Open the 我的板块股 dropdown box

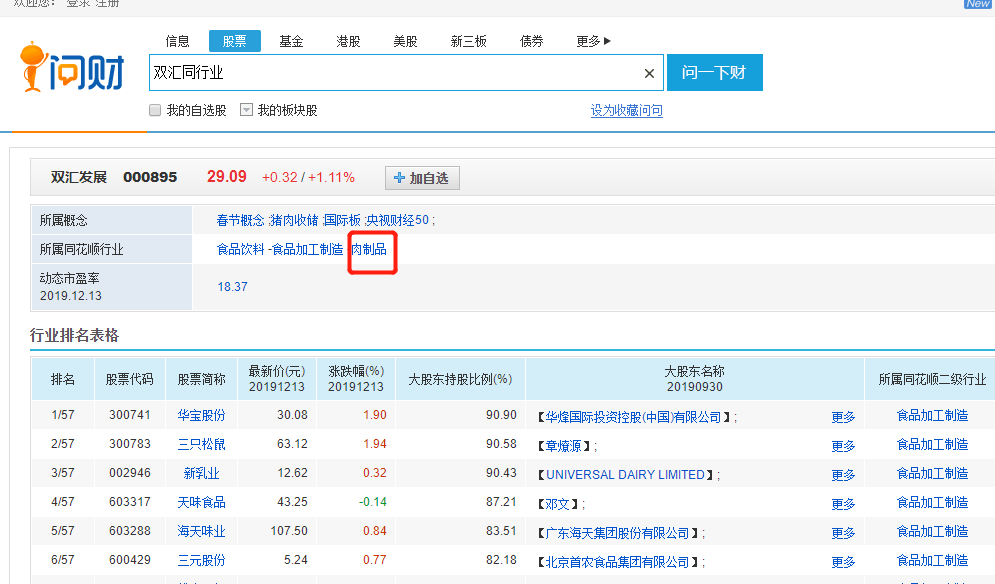[x=246, y=110]
